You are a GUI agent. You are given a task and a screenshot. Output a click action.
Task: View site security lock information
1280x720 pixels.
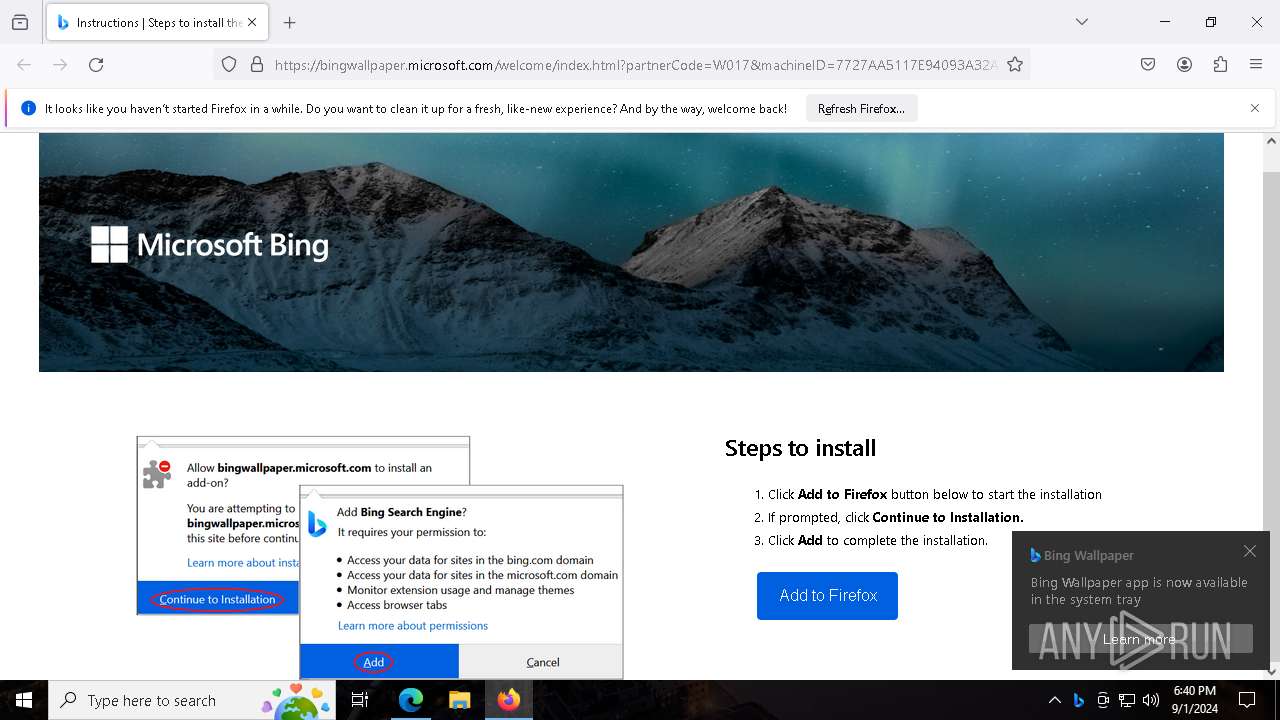(257, 64)
